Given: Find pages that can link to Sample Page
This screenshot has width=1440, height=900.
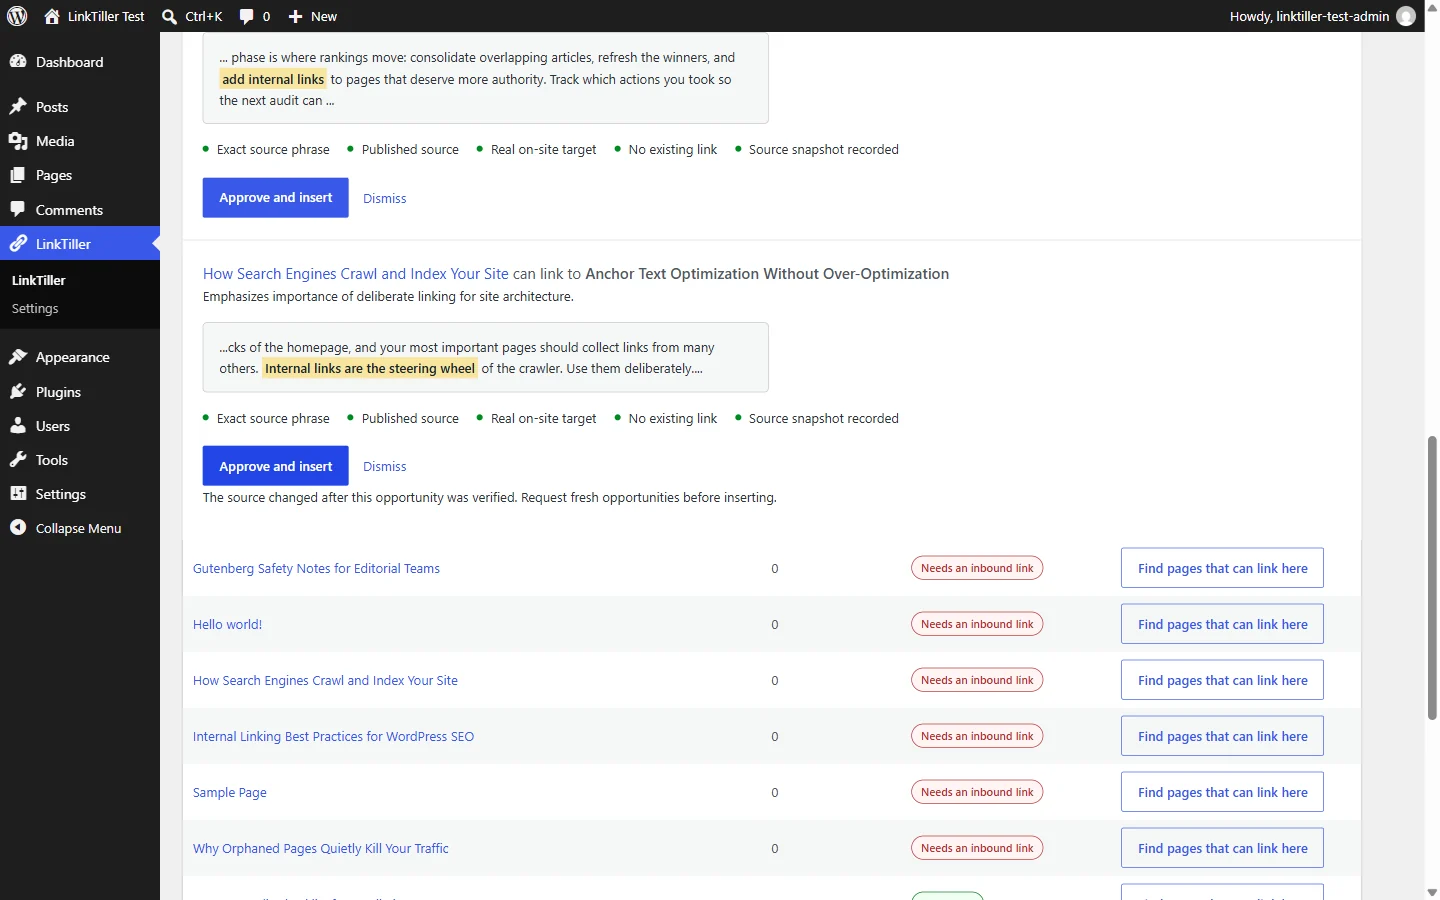Looking at the screenshot, I should coord(1222,792).
